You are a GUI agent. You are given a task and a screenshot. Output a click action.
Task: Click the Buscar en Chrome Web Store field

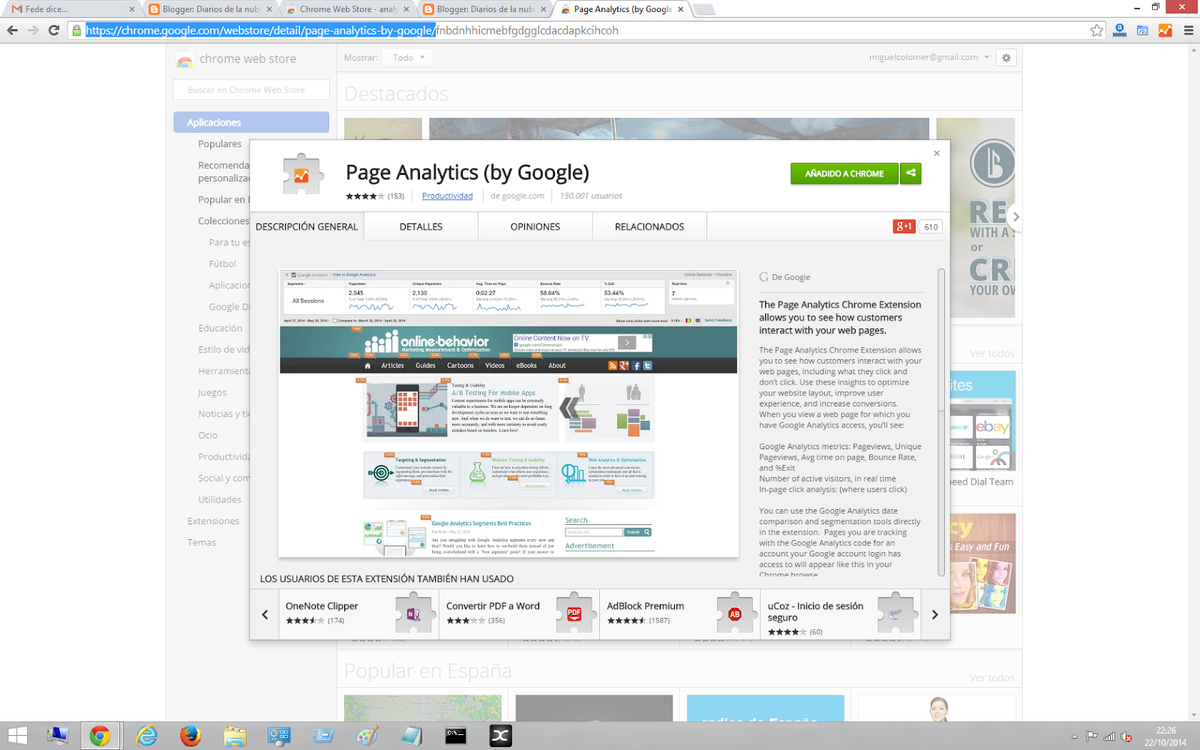[251, 90]
